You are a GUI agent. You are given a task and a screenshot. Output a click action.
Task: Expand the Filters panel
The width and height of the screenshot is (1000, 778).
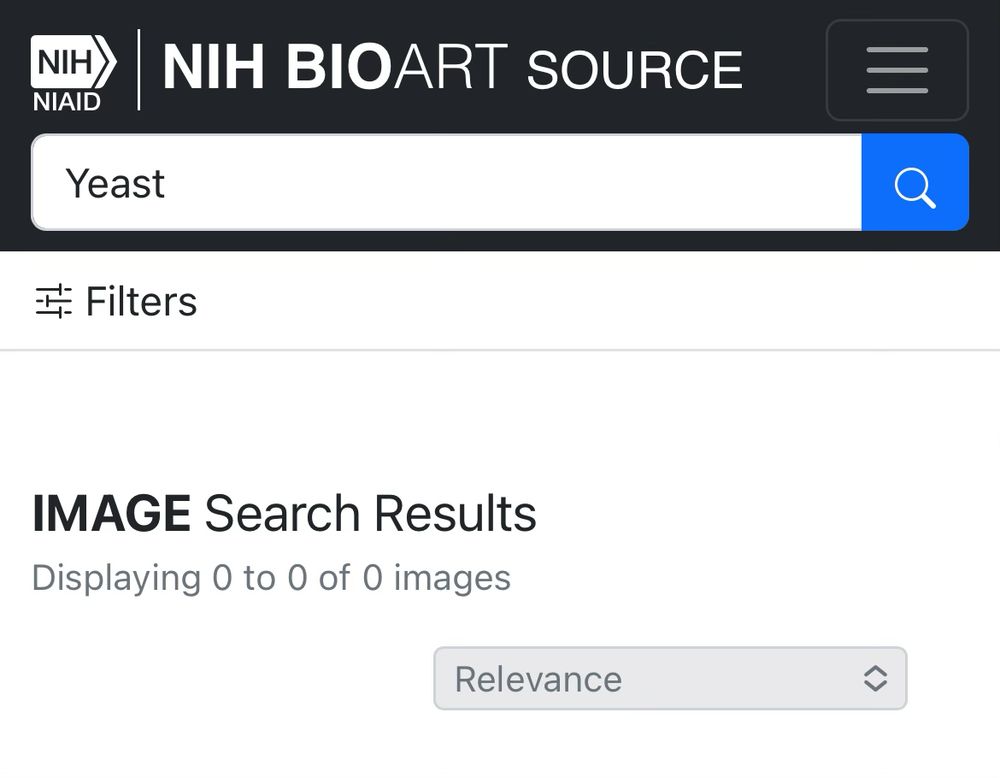tap(116, 301)
